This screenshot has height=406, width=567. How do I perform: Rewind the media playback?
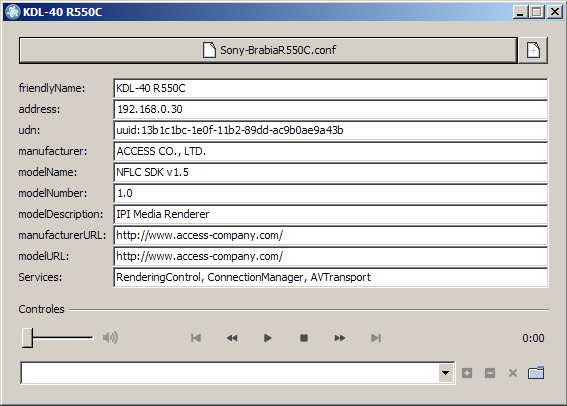(232, 338)
